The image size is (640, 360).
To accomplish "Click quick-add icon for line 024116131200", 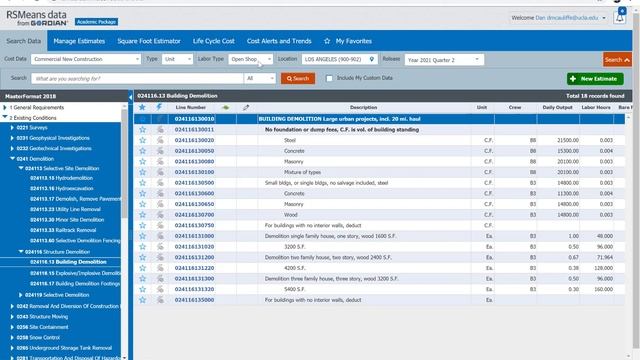I will [160, 257].
